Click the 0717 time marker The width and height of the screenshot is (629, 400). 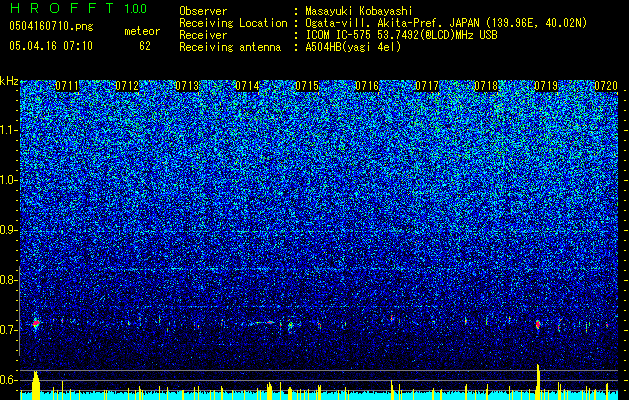pyautogui.click(x=426, y=86)
